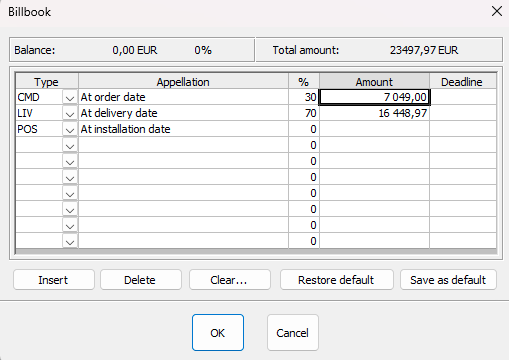Click the 23497,97 EUR total amount
Screen dimensions: 509x360
pos(424,50)
